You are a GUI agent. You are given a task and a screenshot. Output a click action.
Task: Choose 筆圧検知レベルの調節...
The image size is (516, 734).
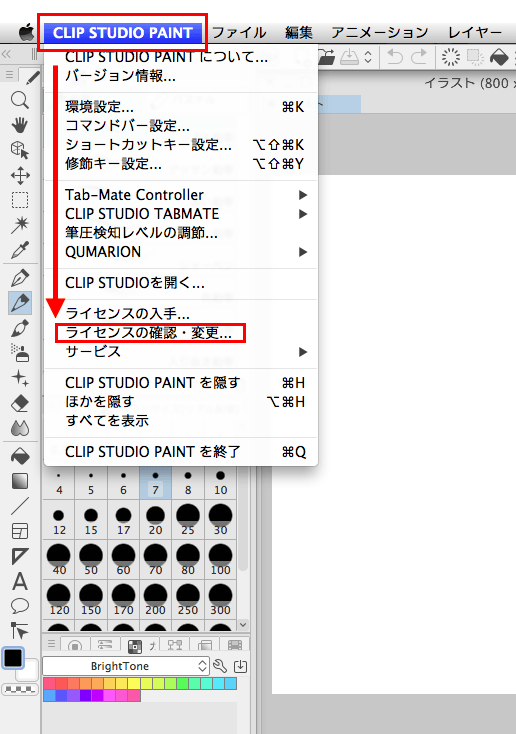click(x=181, y=233)
